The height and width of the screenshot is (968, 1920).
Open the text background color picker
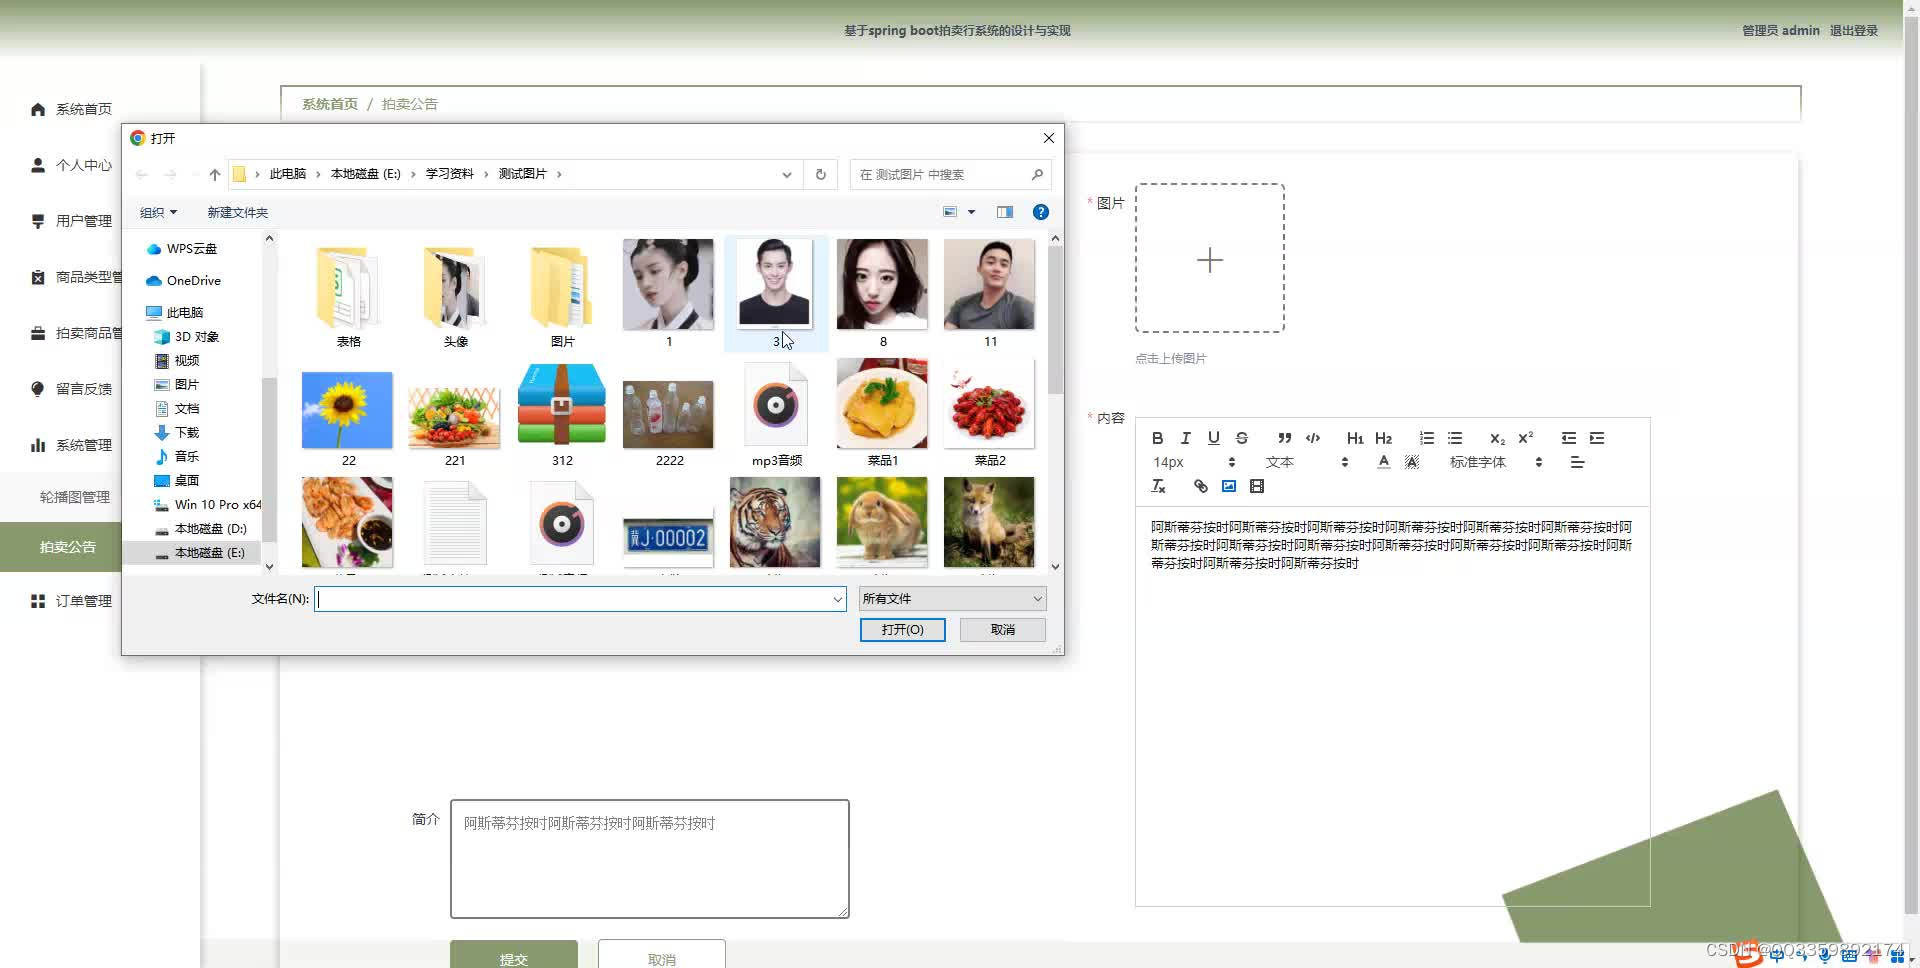(x=1411, y=462)
